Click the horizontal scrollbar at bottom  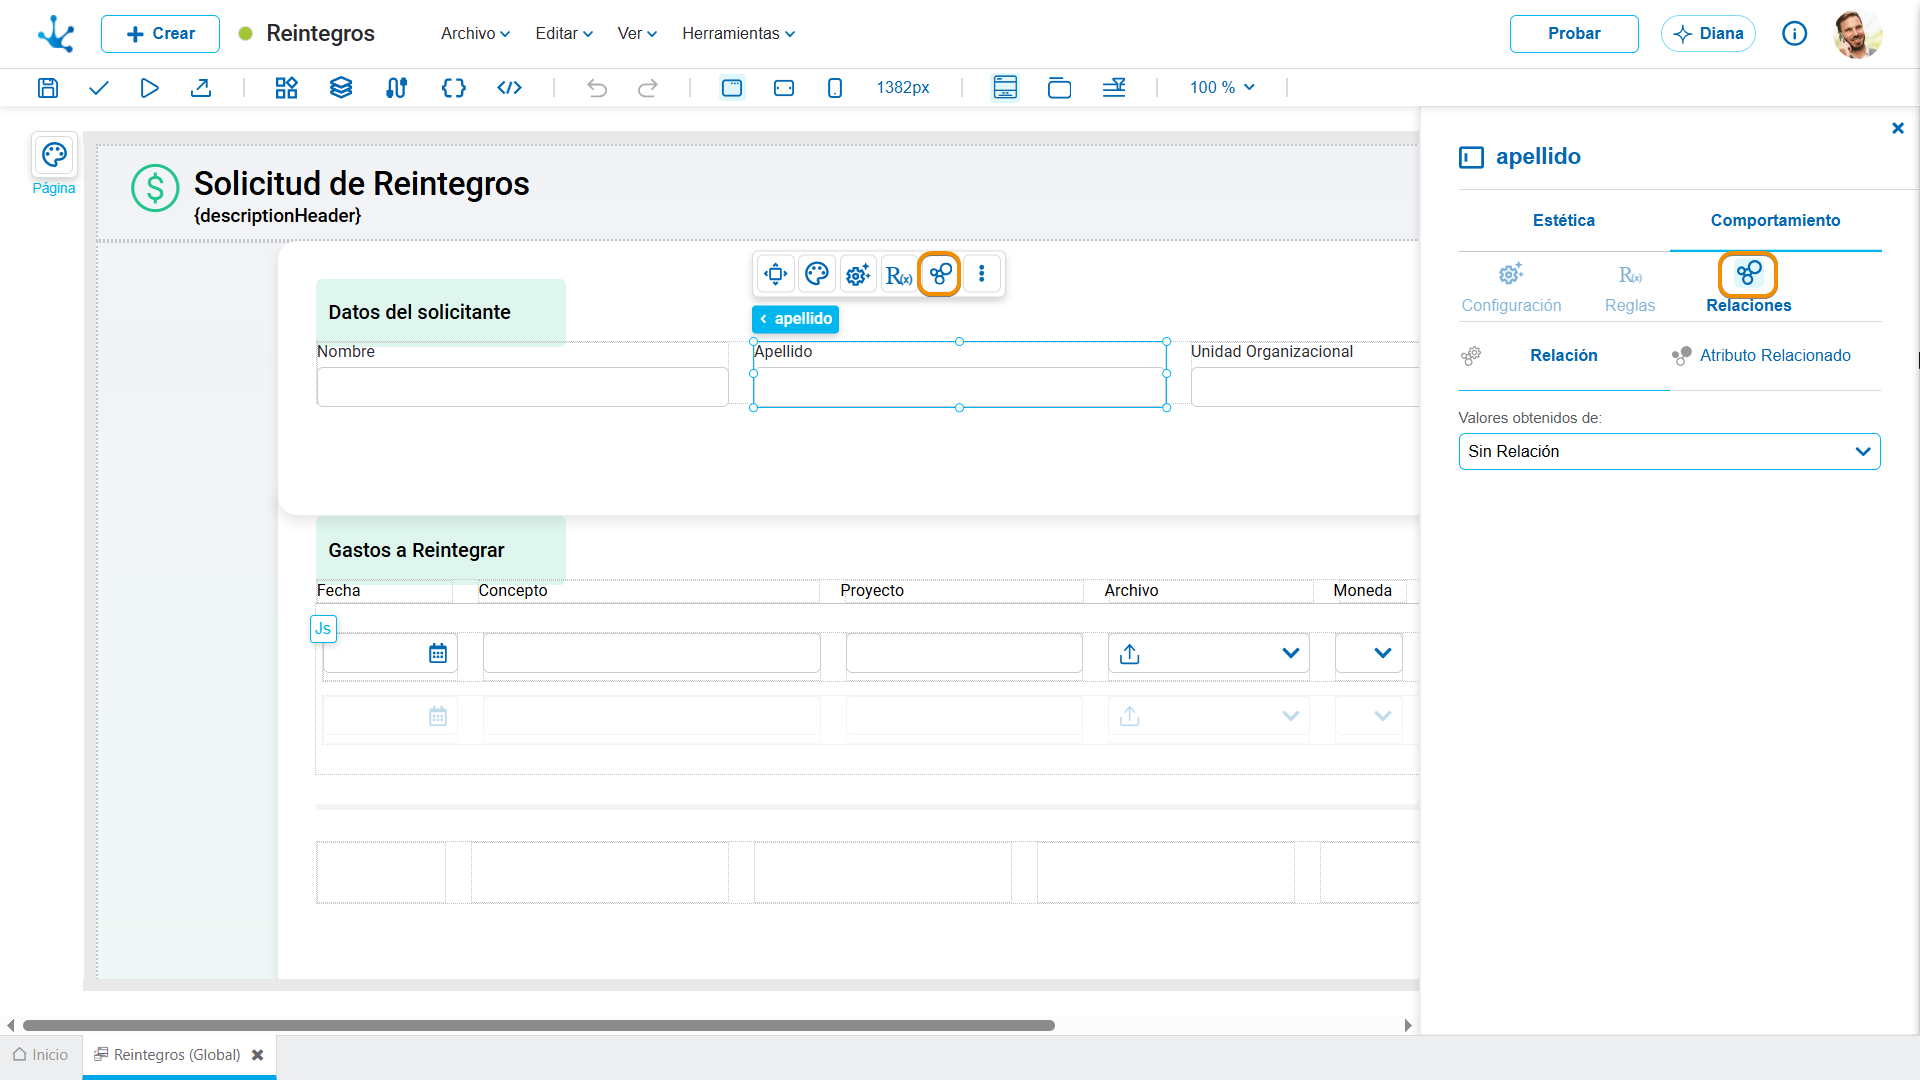[538, 1025]
